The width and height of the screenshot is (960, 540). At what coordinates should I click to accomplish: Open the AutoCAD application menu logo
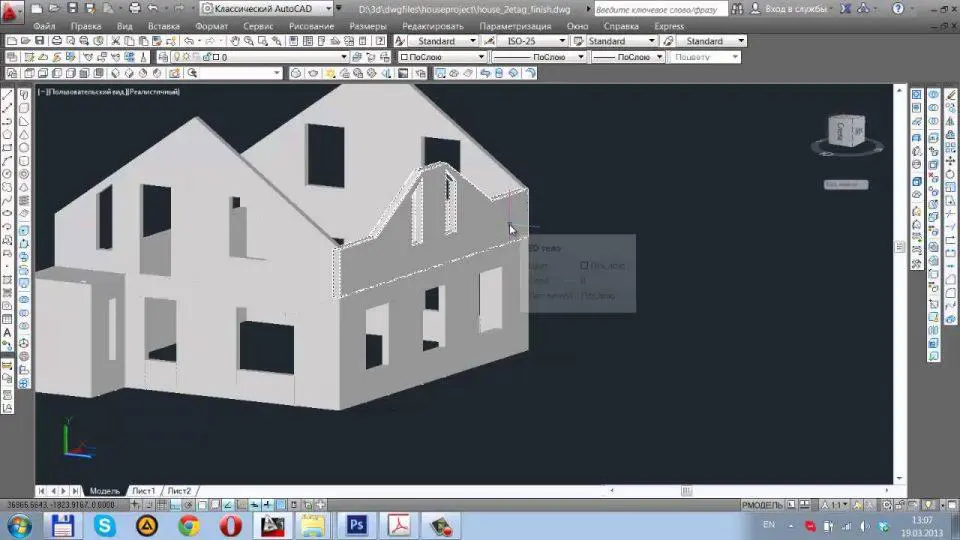coord(11,10)
